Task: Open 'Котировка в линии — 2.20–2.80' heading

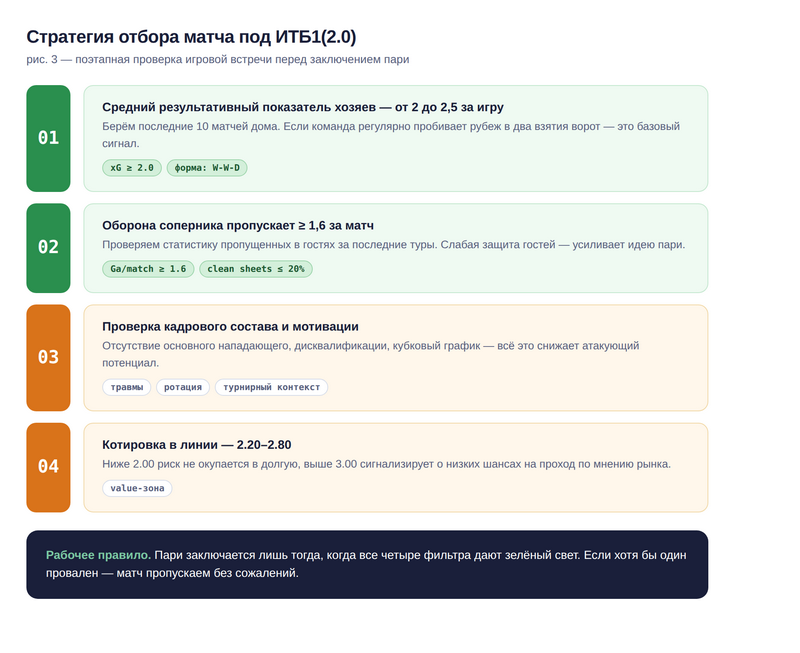Action: [197, 444]
